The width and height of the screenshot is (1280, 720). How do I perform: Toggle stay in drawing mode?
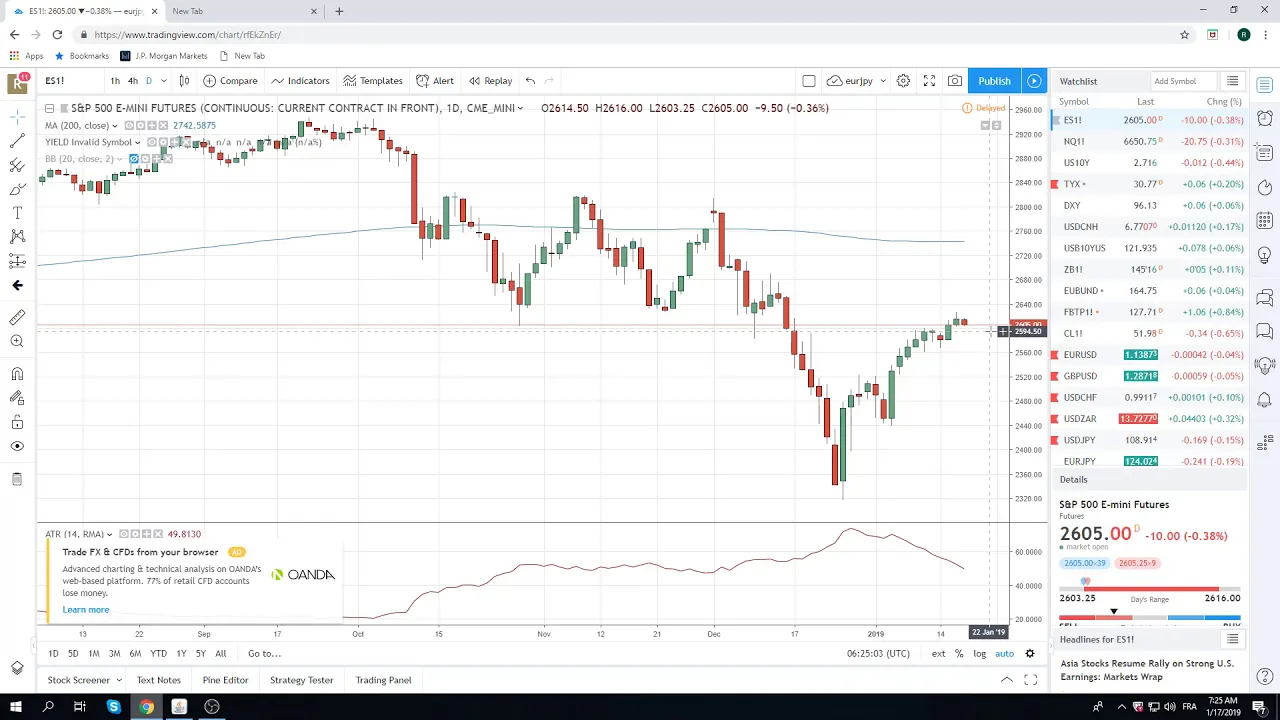pyautogui.click(x=17, y=398)
